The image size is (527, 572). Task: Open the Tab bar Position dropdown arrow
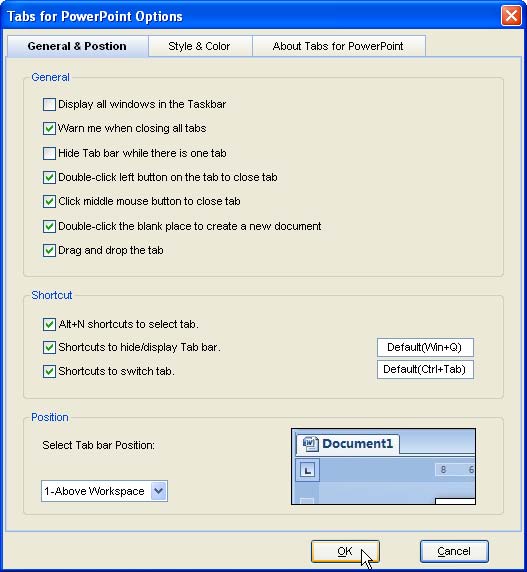[x=159, y=491]
